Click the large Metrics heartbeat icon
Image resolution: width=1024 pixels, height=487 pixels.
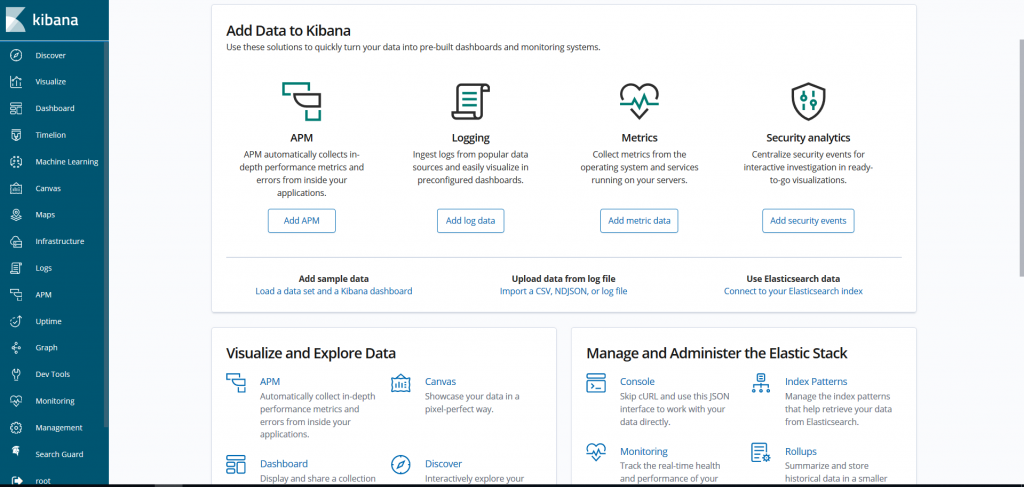[x=639, y=101]
